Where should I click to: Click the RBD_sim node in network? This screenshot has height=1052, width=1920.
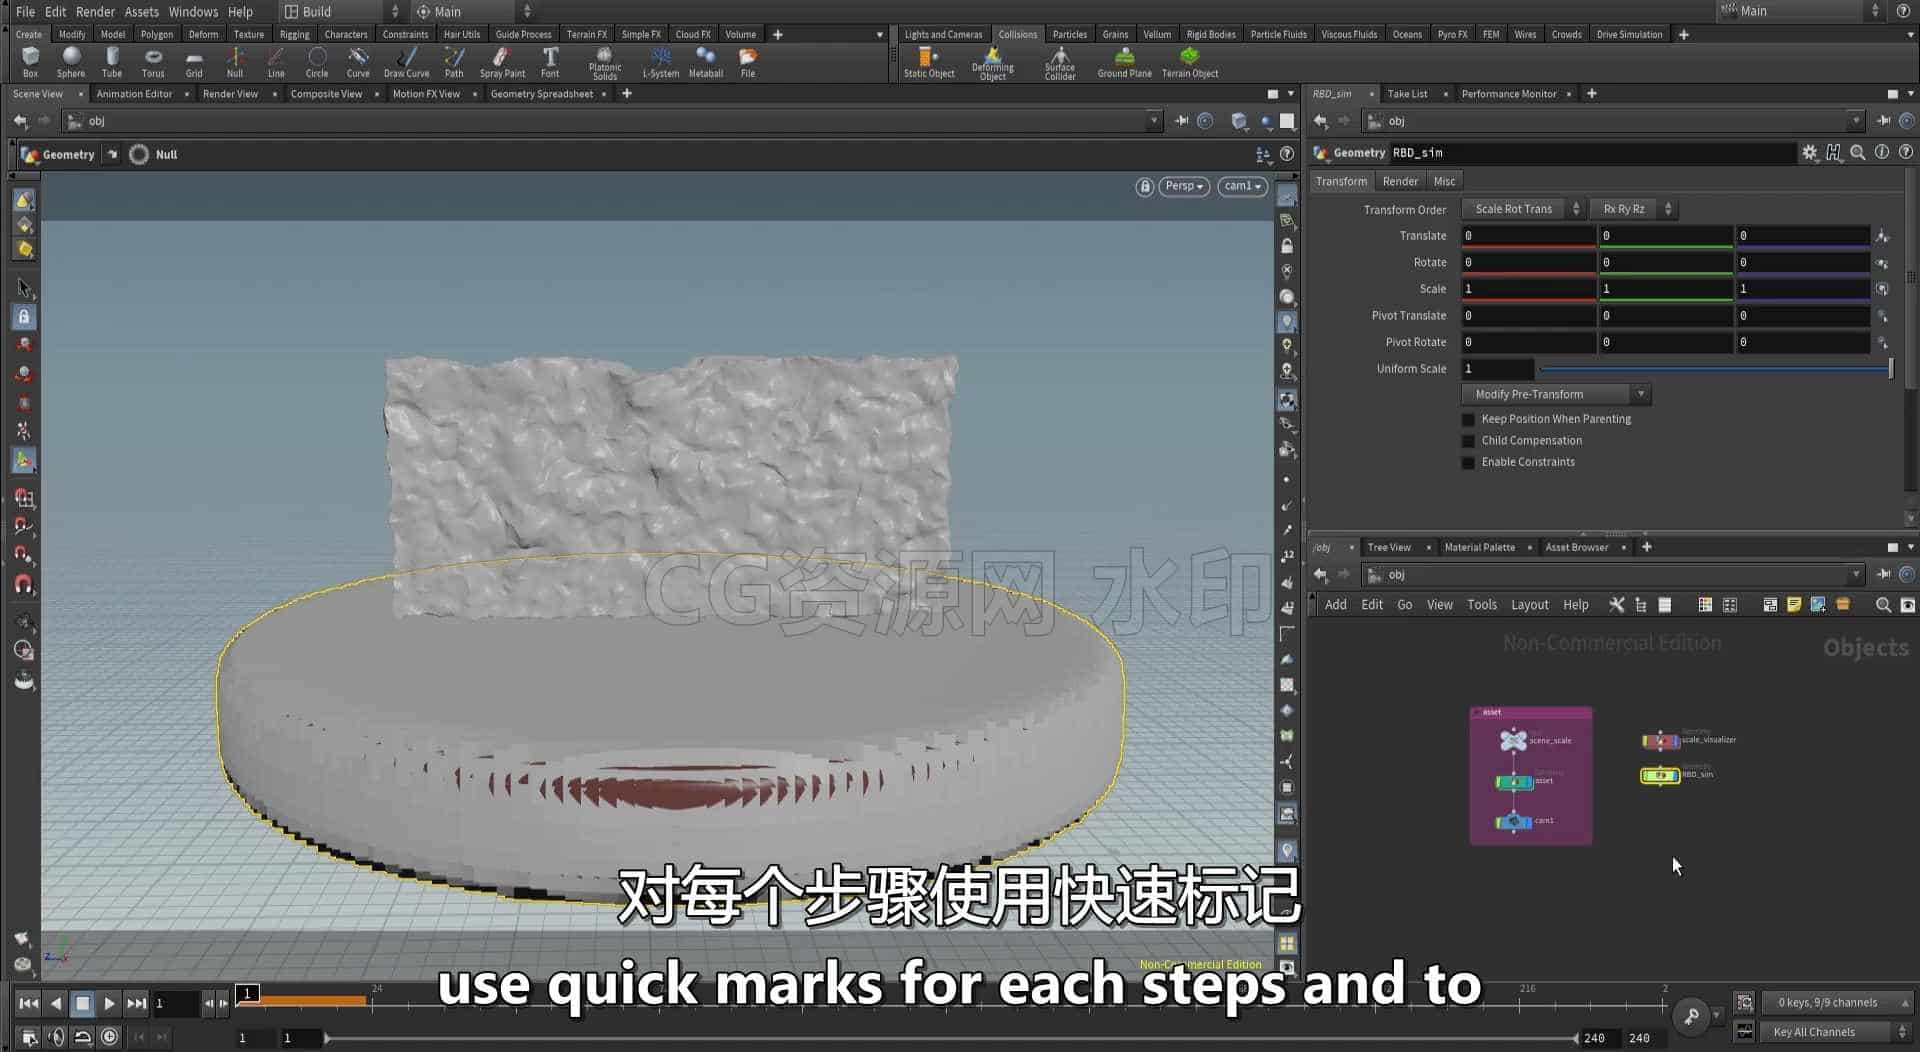tap(1660, 775)
